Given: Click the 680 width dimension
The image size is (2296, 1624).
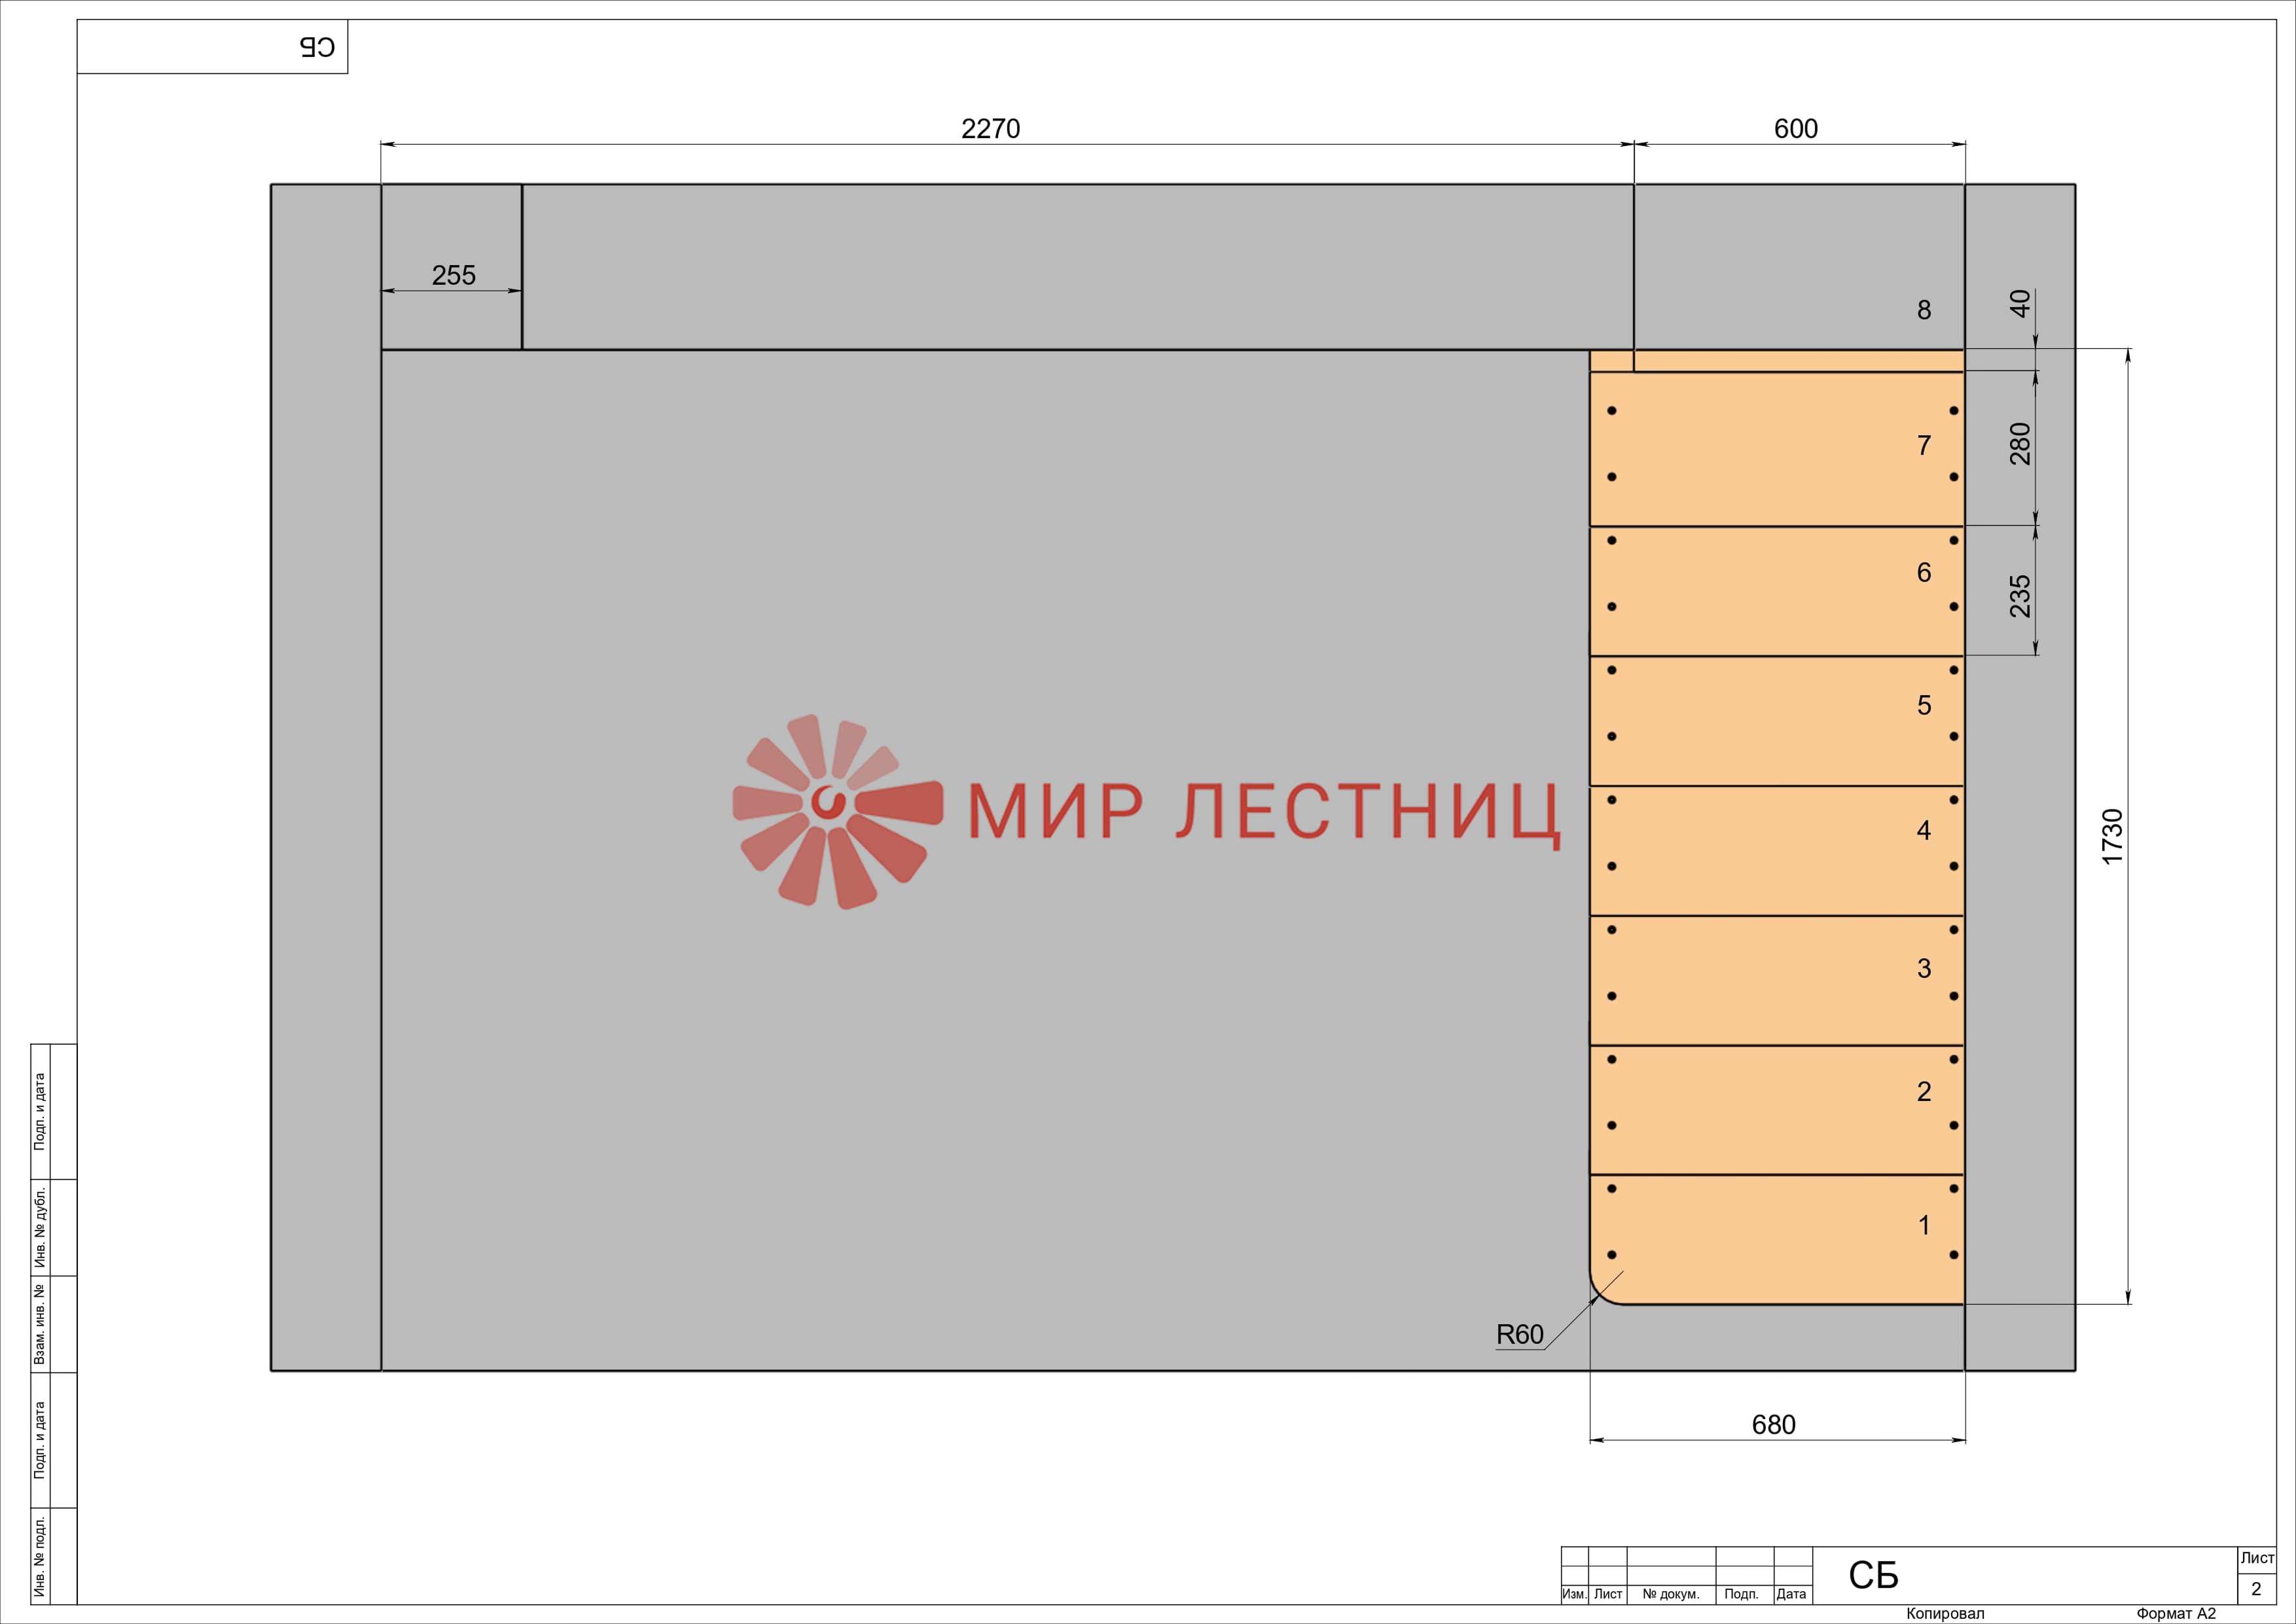Looking at the screenshot, I should coord(1773,1424).
